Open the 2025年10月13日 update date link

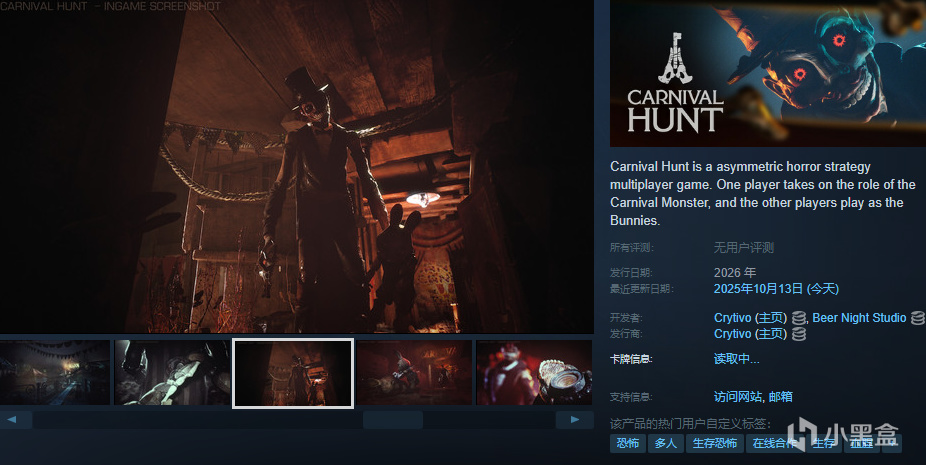click(x=776, y=289)
